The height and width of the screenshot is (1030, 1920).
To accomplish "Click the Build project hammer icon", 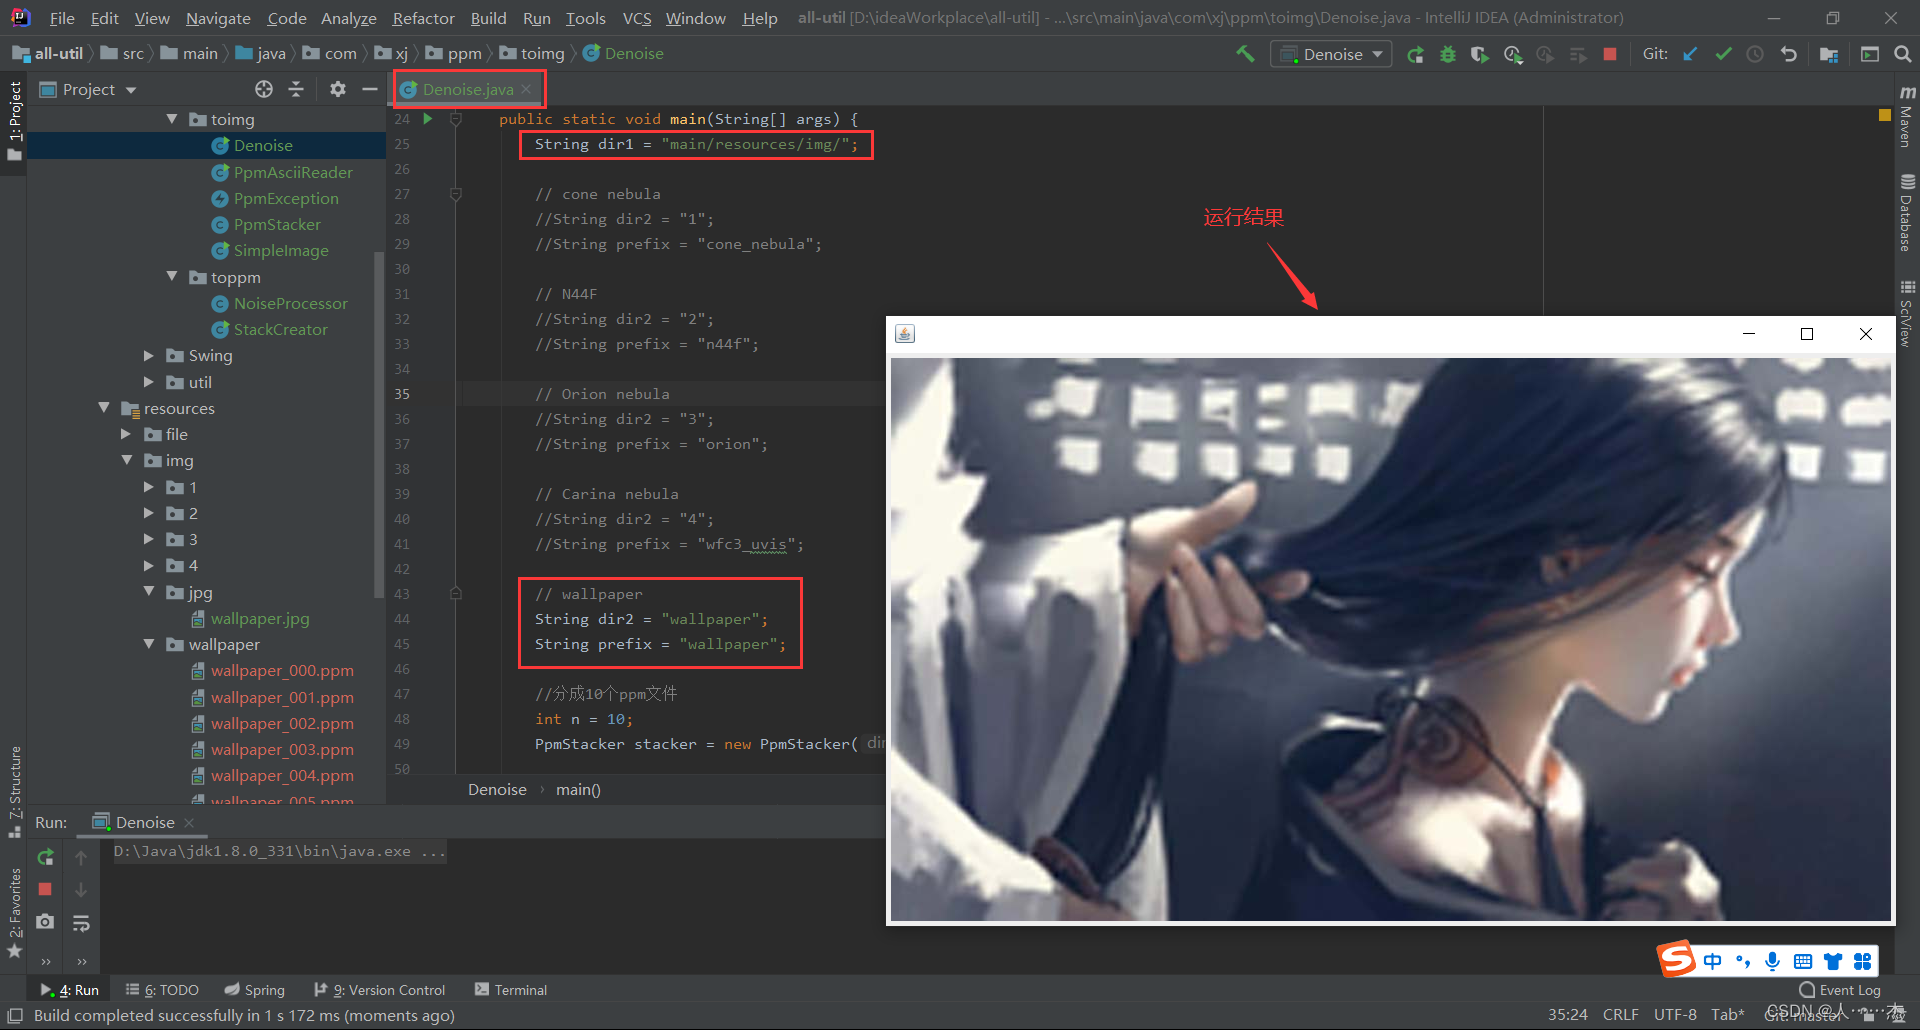I will [x=1245, y=54].
